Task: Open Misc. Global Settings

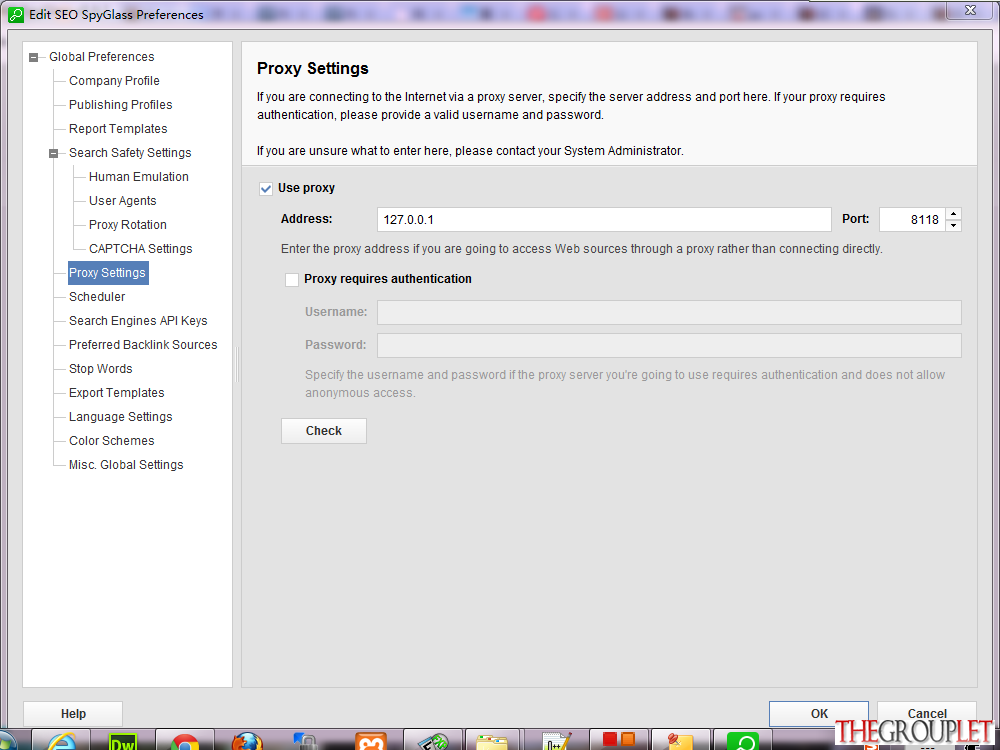Action: [x=126, y=465]
